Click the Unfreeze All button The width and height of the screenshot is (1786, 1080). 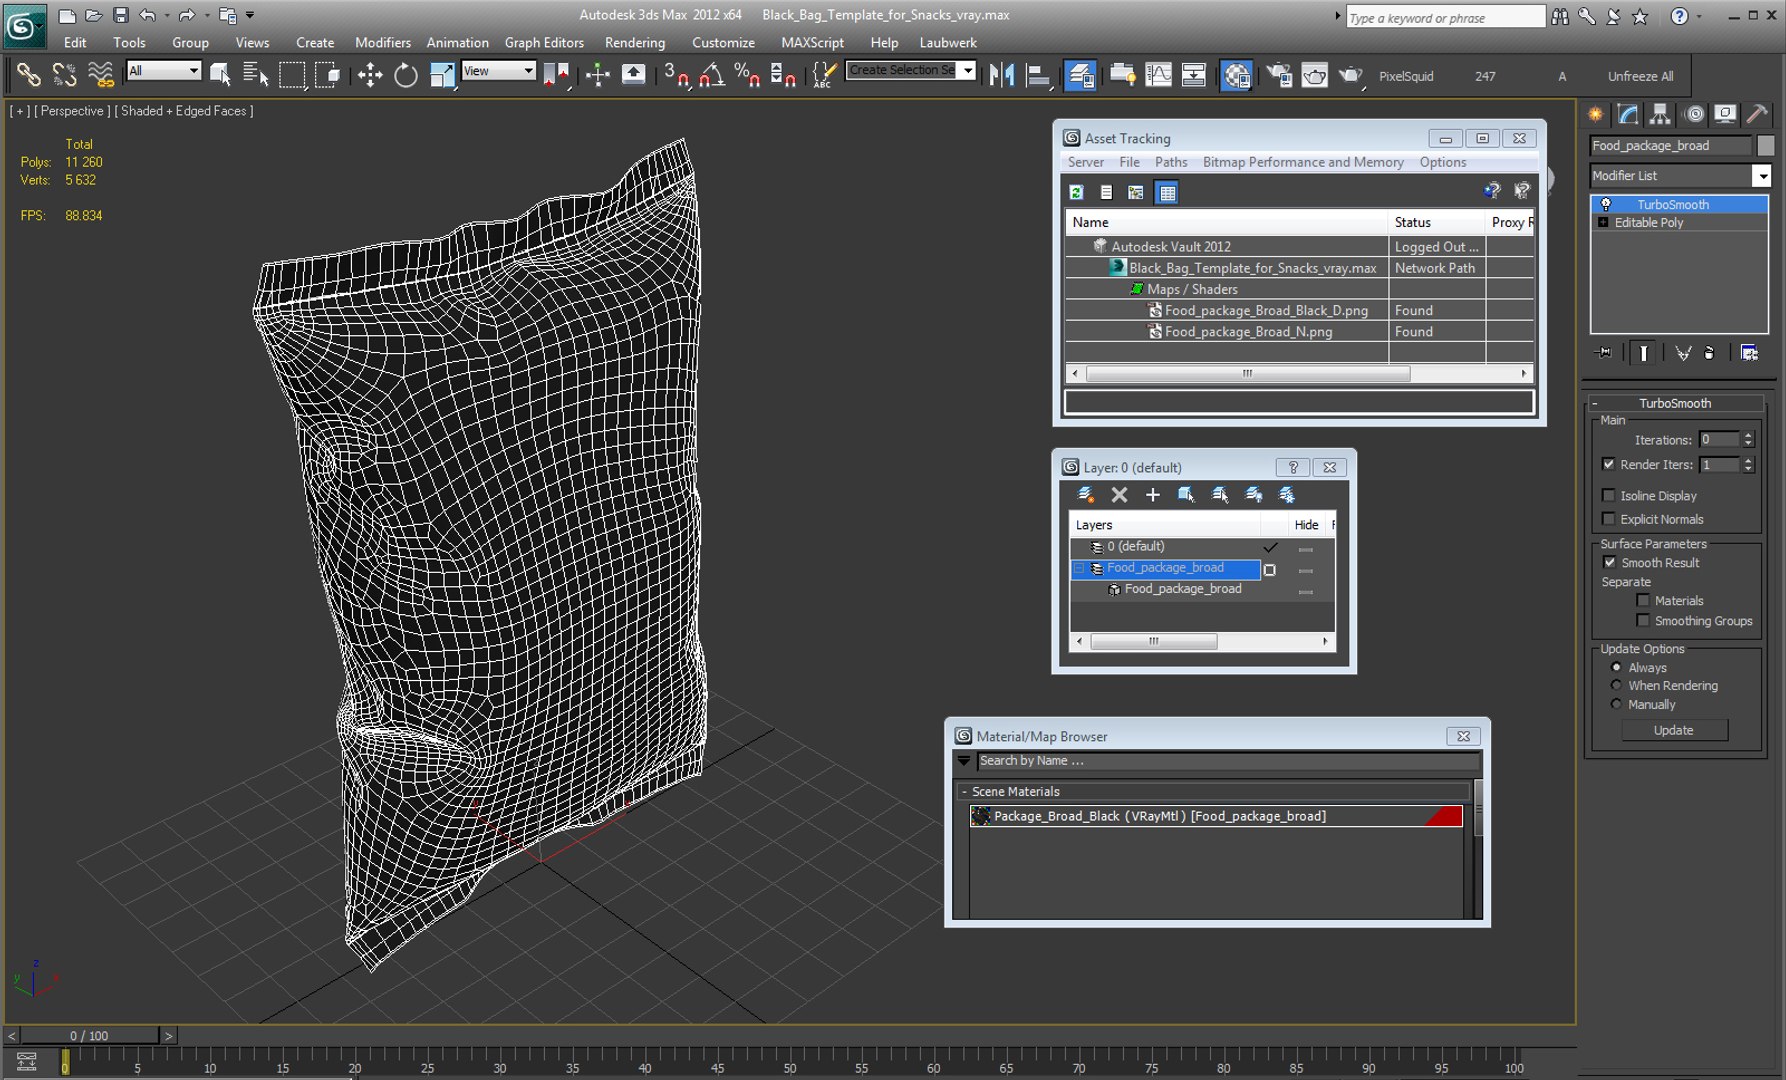(x=1639, y=76)
